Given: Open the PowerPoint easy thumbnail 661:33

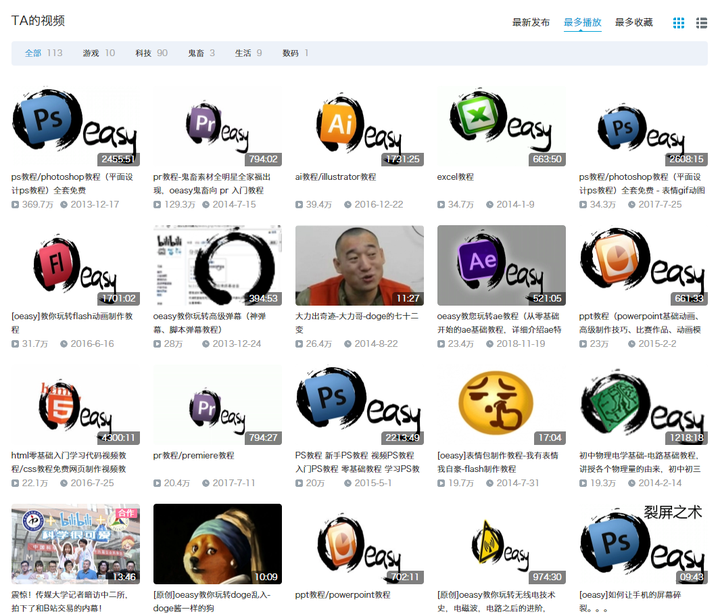Looking at the screenshot, I should [643, 265].
